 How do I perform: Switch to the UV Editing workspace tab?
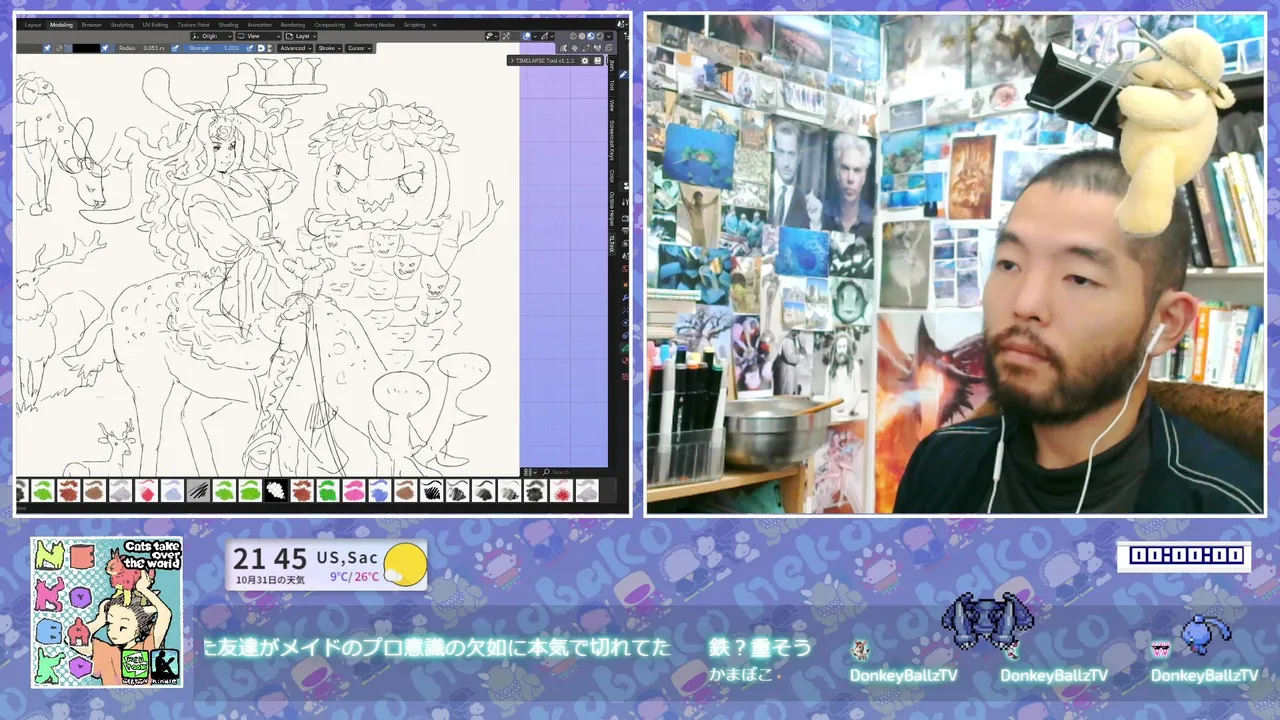155,24
